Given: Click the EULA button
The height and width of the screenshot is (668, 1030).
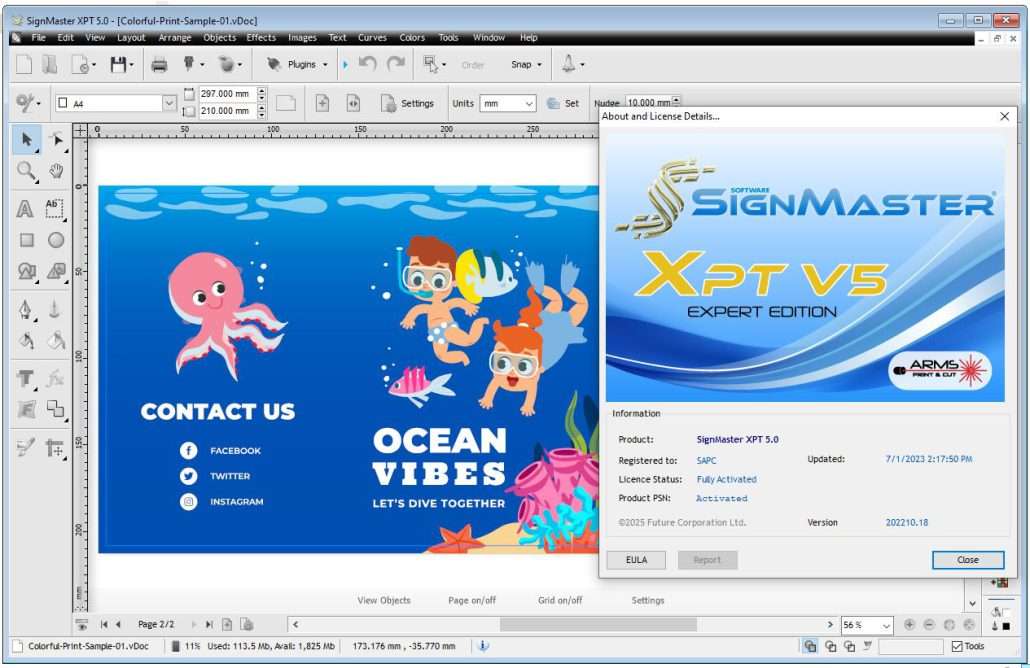Looking at the screenshot, I should (x=636, y=560).
